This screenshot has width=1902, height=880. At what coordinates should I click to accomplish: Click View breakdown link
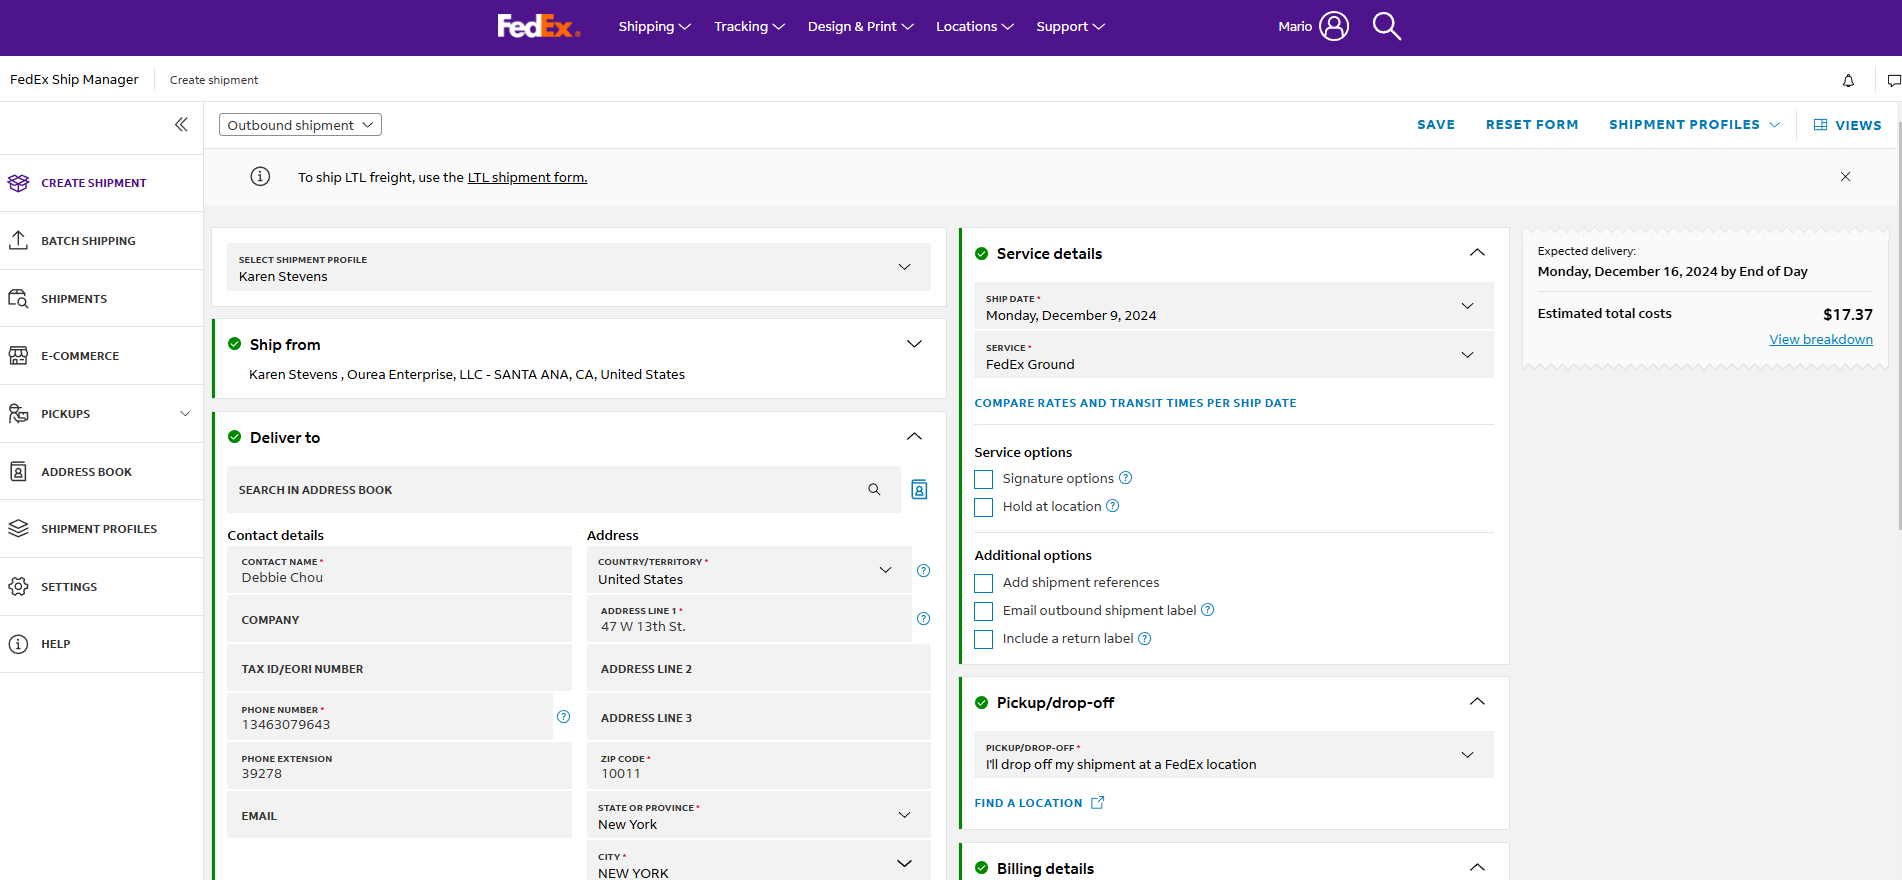[x=1821, y=340]
